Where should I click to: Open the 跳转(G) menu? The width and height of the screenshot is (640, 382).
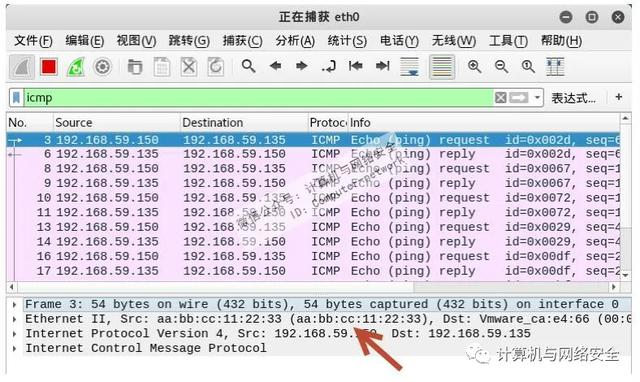coord(189,41)
